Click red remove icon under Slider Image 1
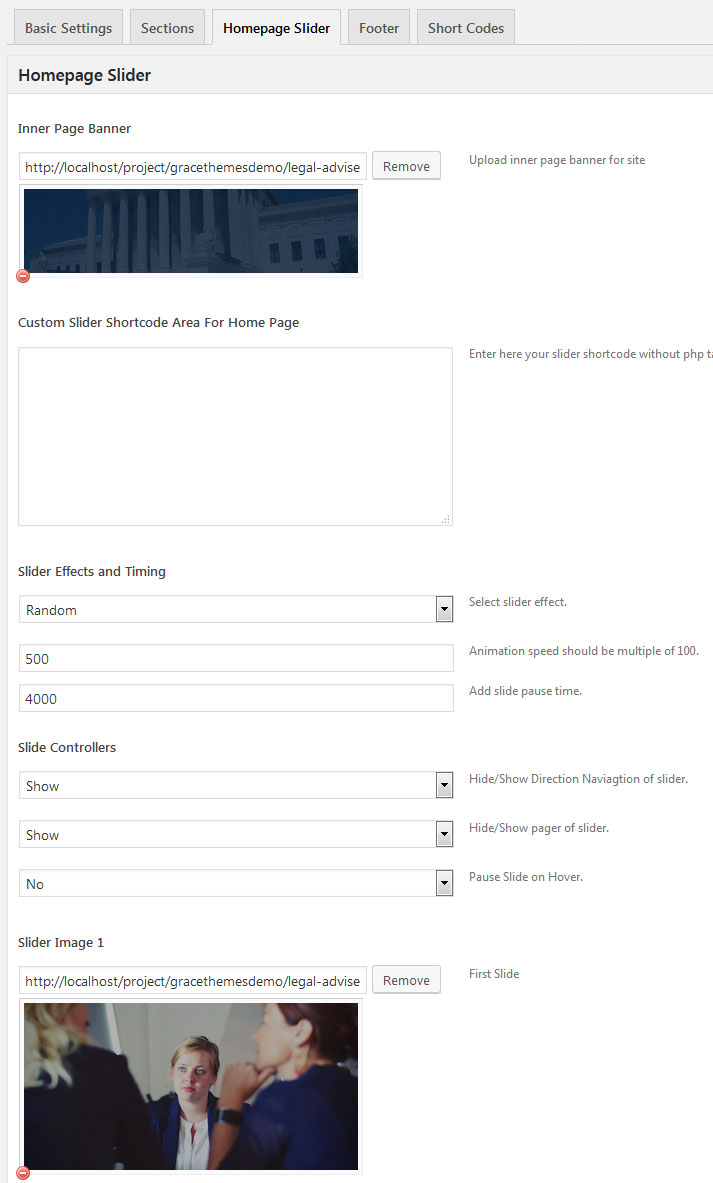The width and height of the screenshot is (713, 1183). pos(23,1173)
